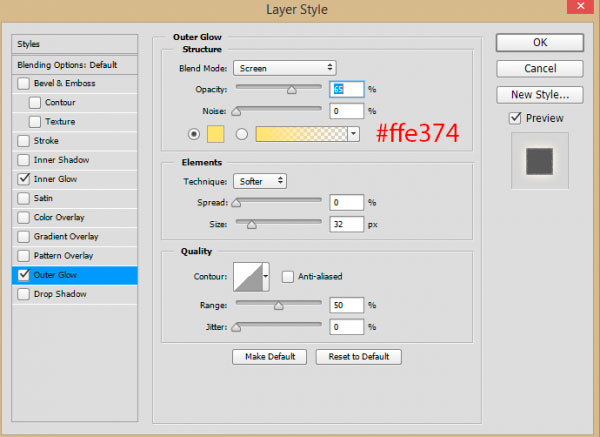Click the style preview square thumbnail
Image resolution: width=600 pixels, height=437 pixels.
[x=540, y=161]
